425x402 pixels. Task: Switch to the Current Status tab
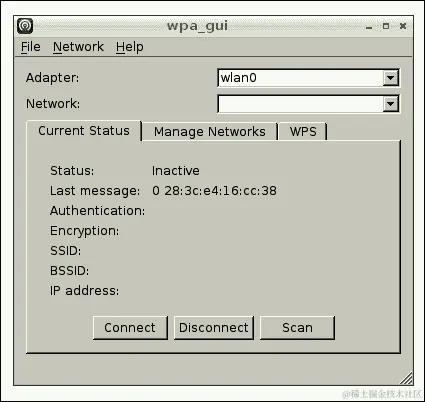pyautogui.click(x=84, y=131)
